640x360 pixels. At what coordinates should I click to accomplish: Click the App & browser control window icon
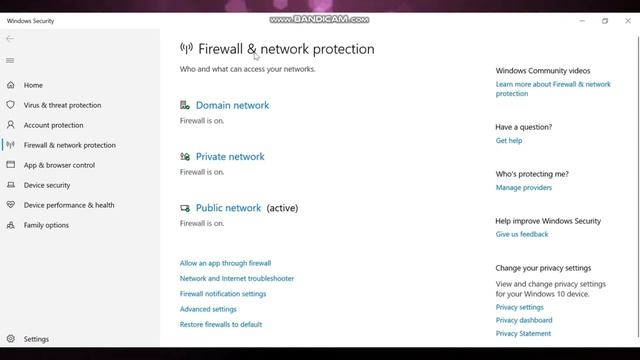pos(11,165)
